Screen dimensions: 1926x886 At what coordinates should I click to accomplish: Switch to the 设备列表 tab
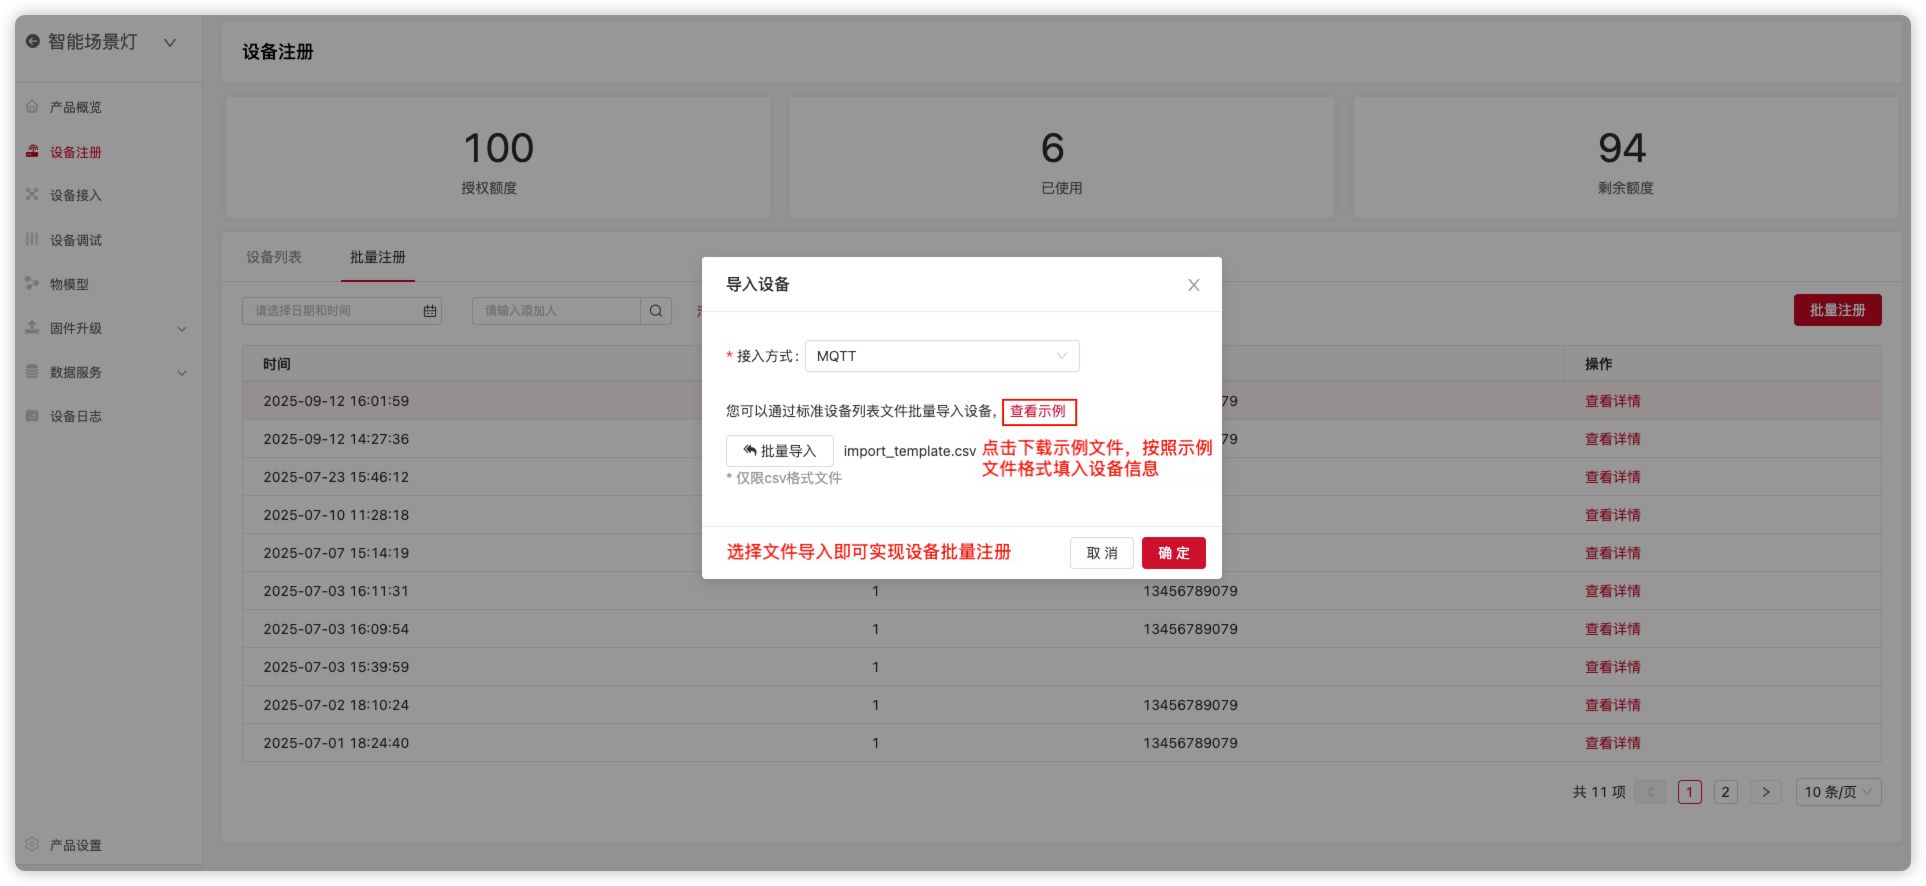[274, 257]
